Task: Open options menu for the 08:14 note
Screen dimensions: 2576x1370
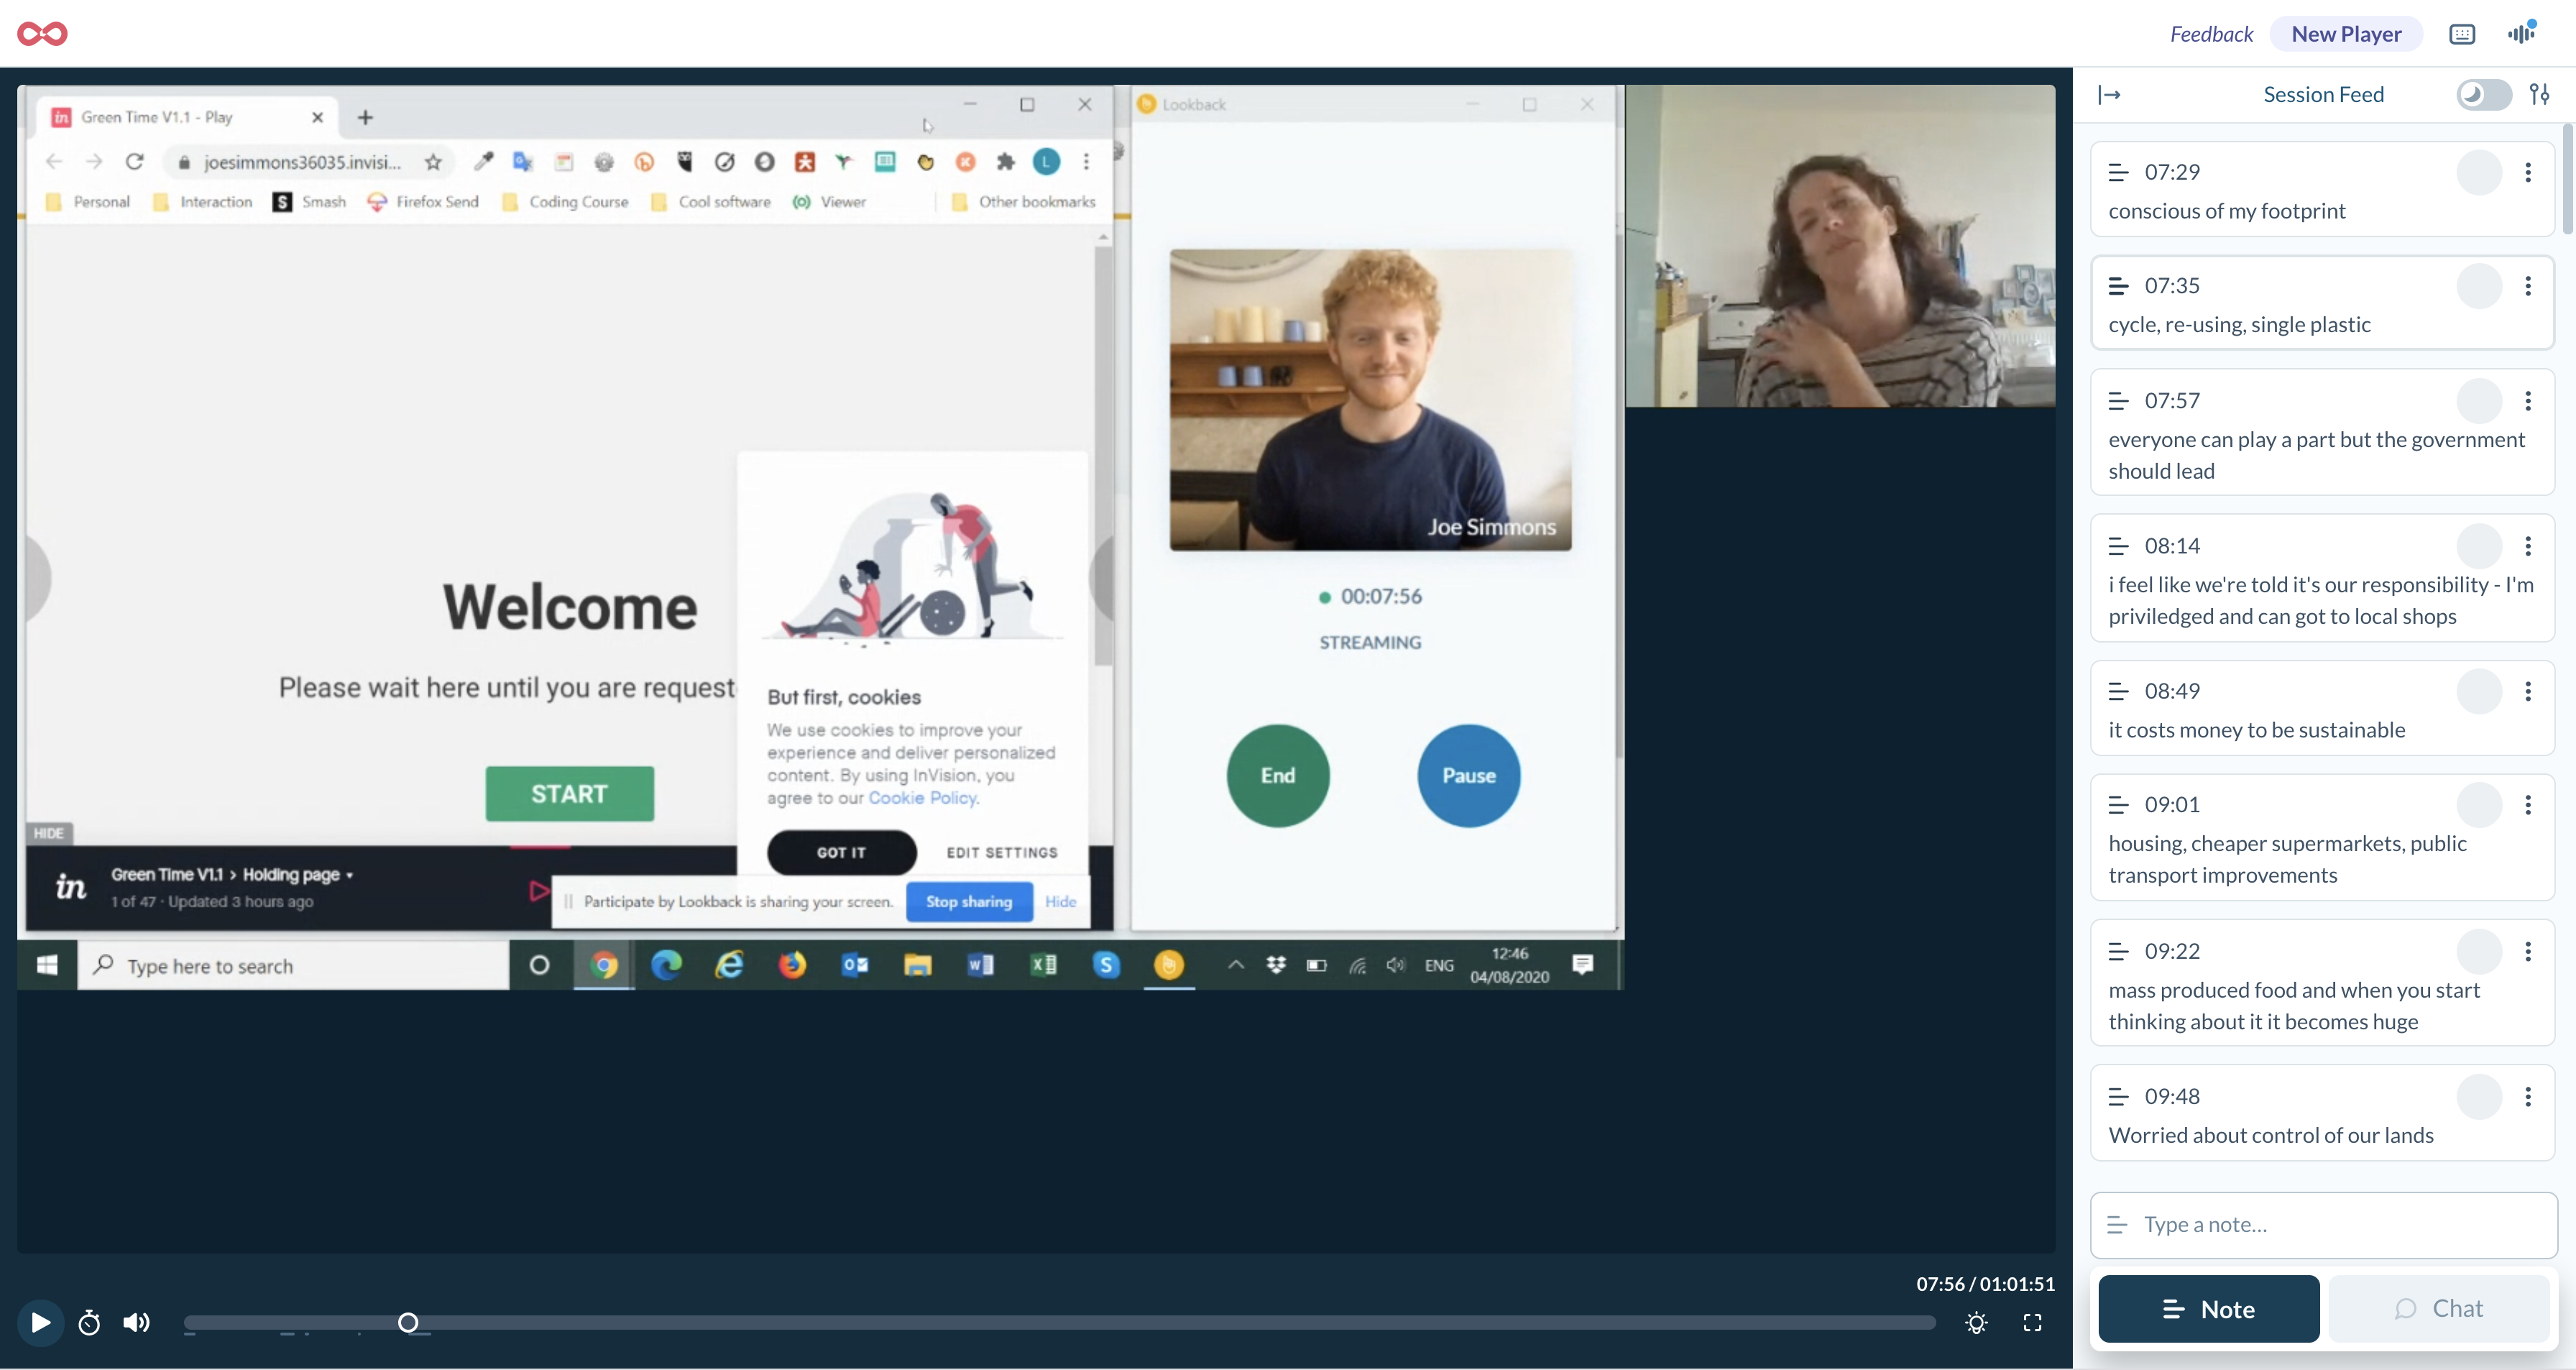Action: point(2528,546)
